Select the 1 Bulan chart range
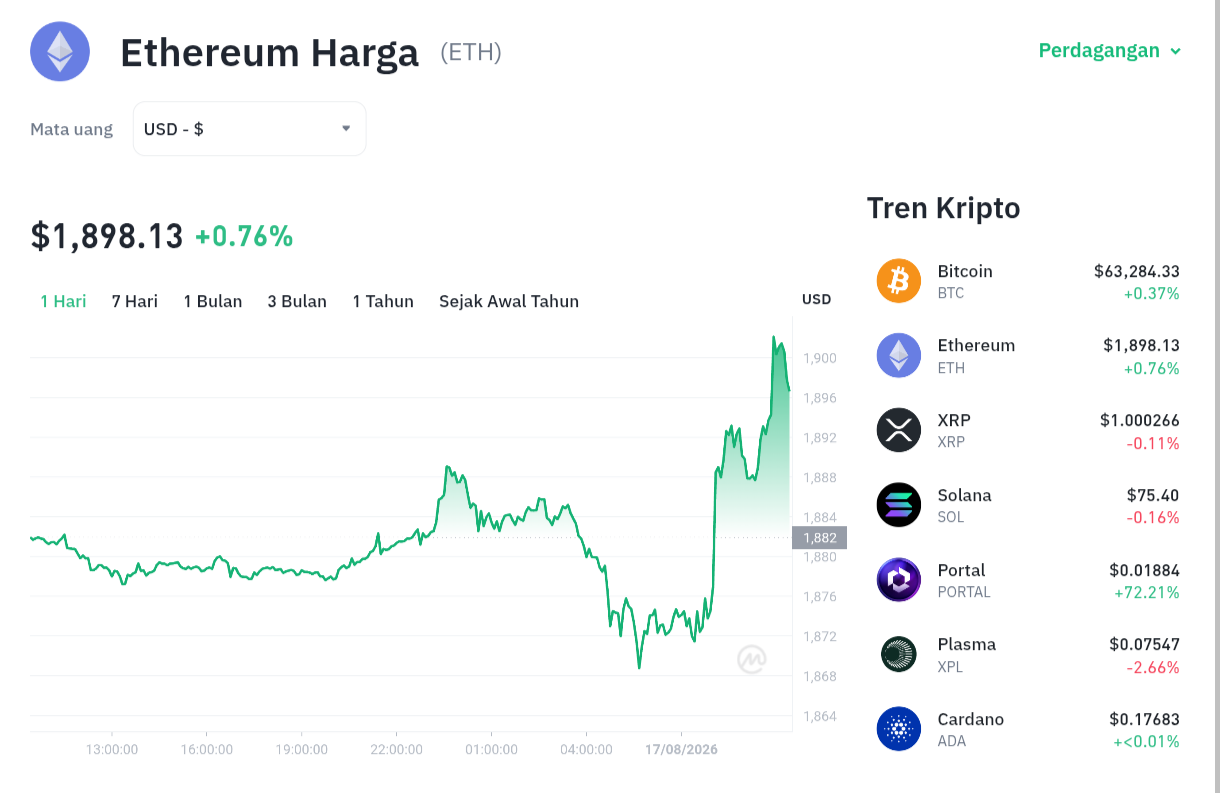 (x=213, y=301)
